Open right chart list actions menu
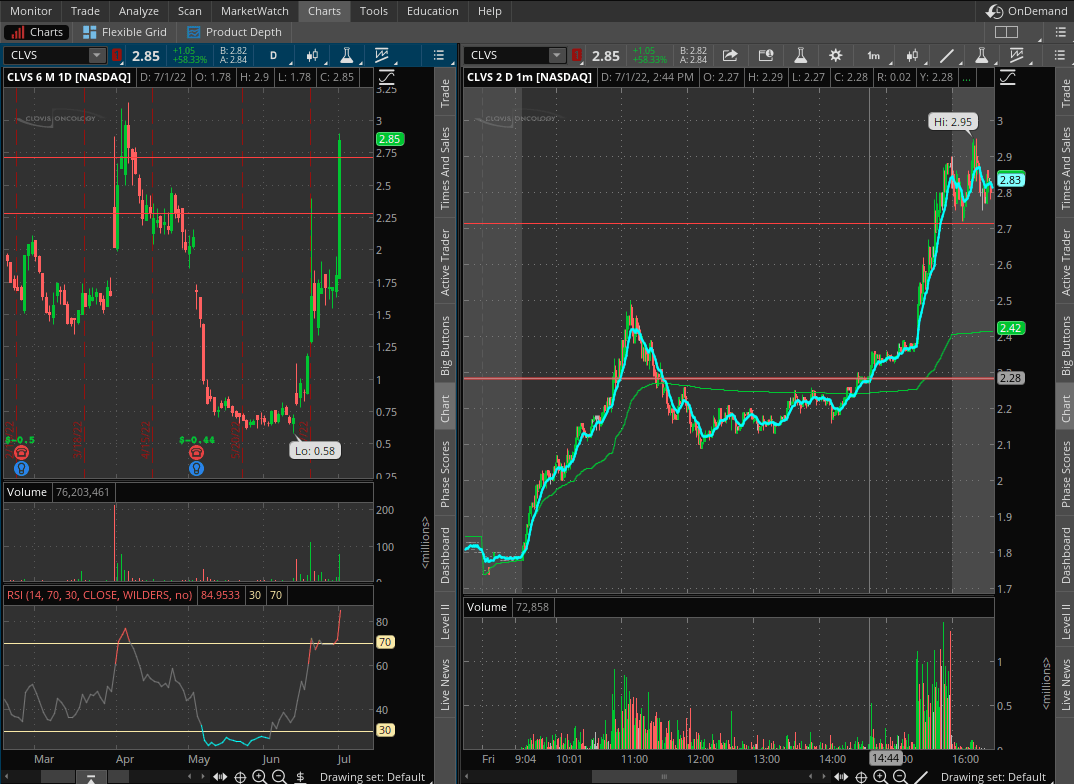1074x784 pixels. (x=1059, y=55)
